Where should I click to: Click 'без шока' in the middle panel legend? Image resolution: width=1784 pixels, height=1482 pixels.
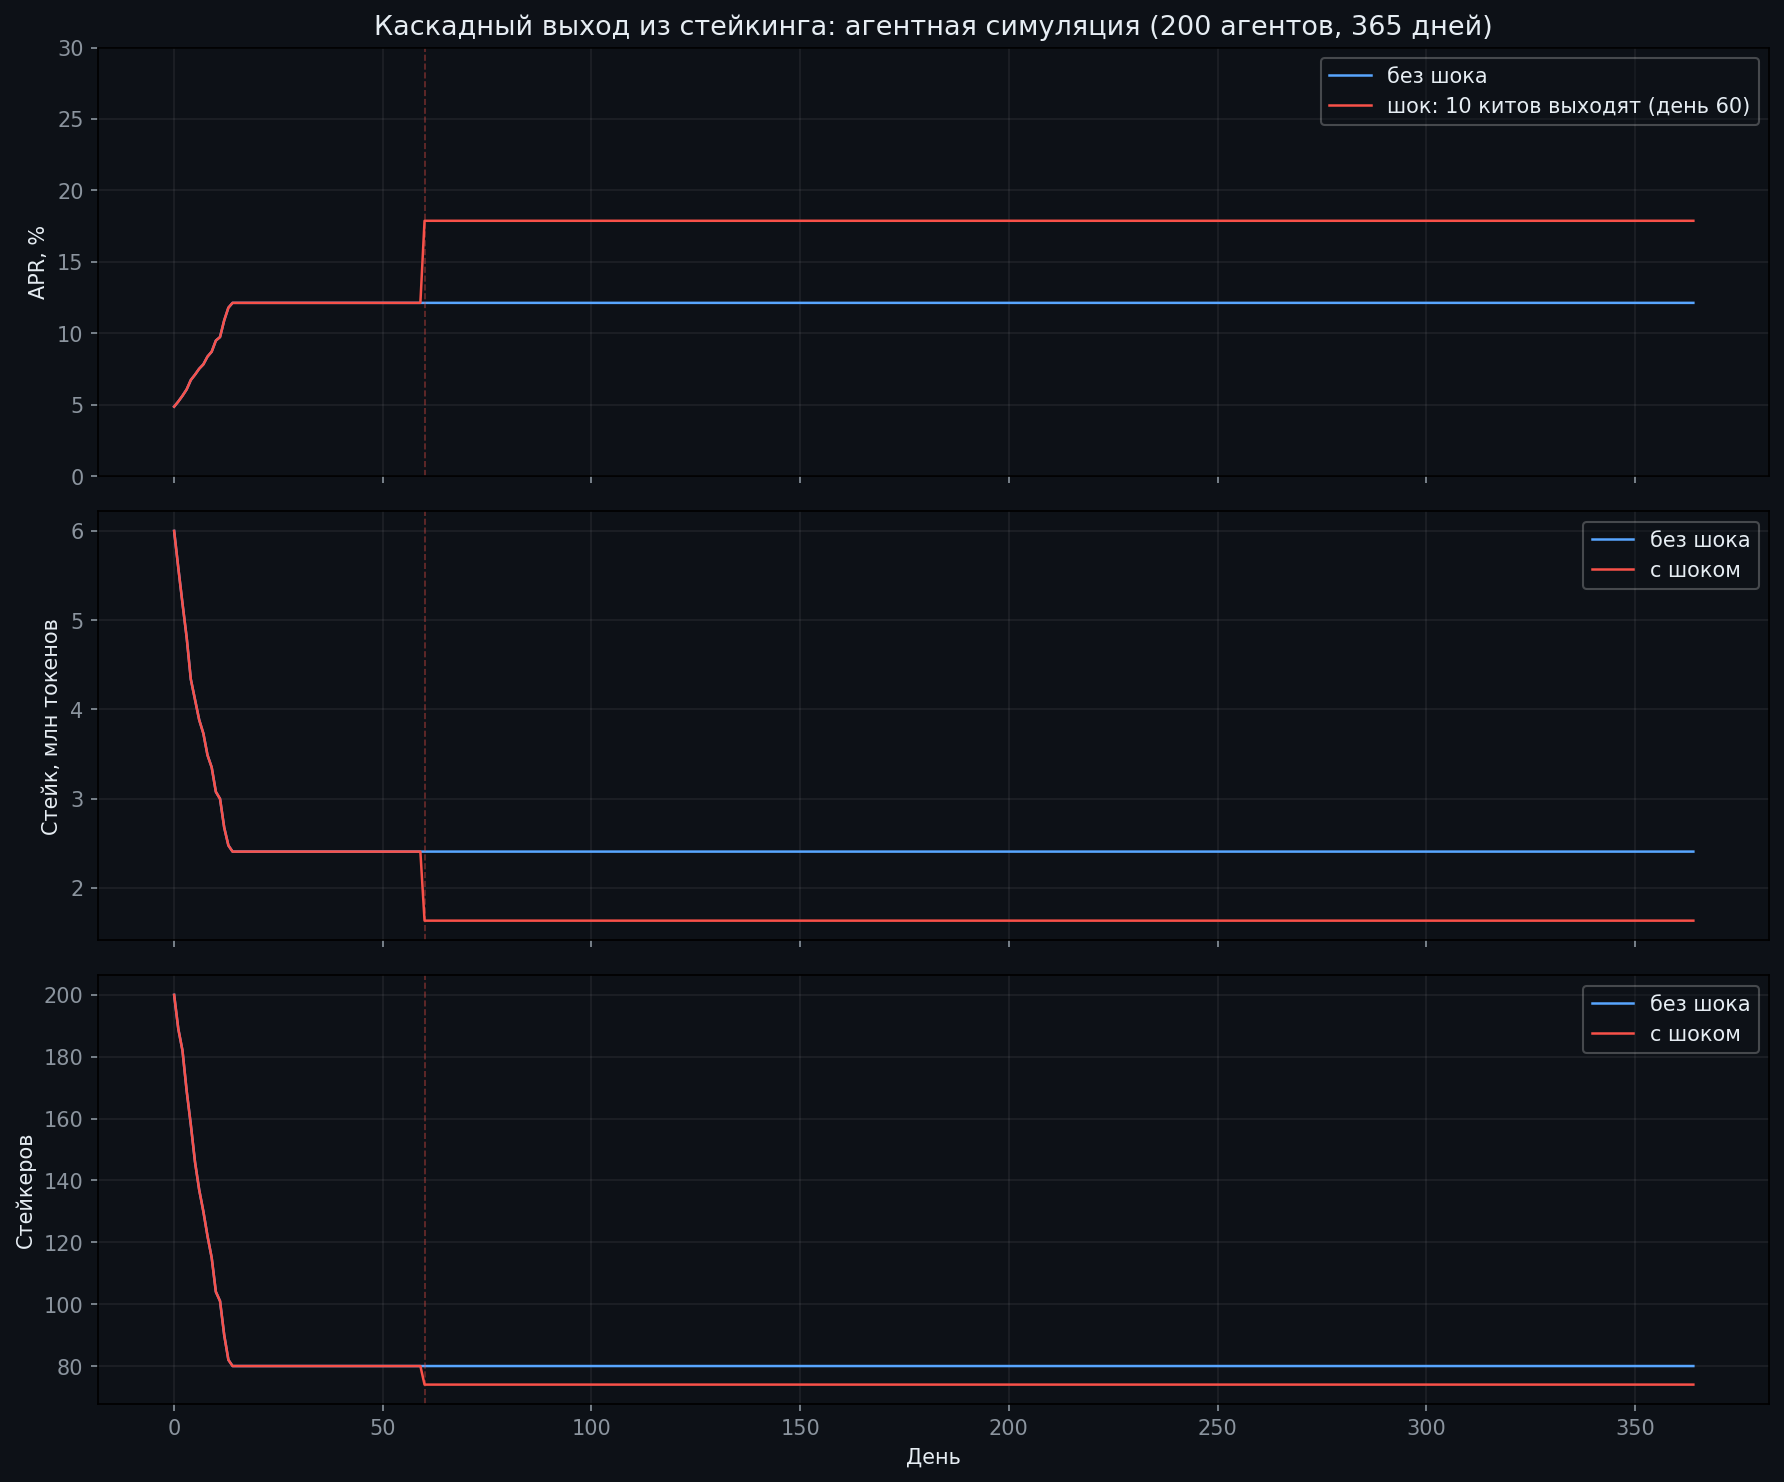coord(1699,540)
